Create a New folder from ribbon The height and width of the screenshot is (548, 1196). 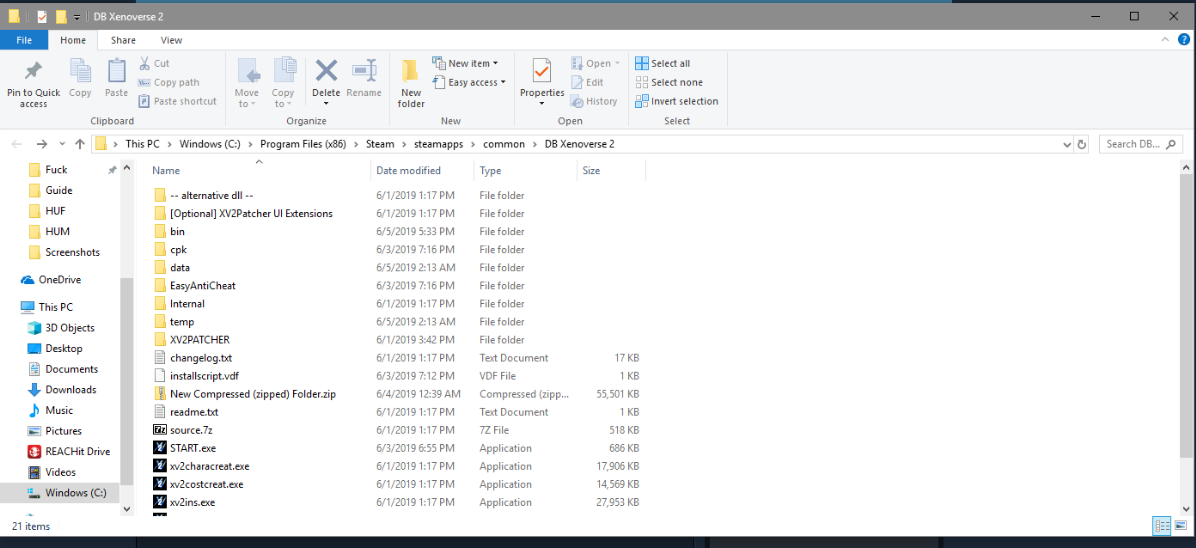(x=411, y=82)
